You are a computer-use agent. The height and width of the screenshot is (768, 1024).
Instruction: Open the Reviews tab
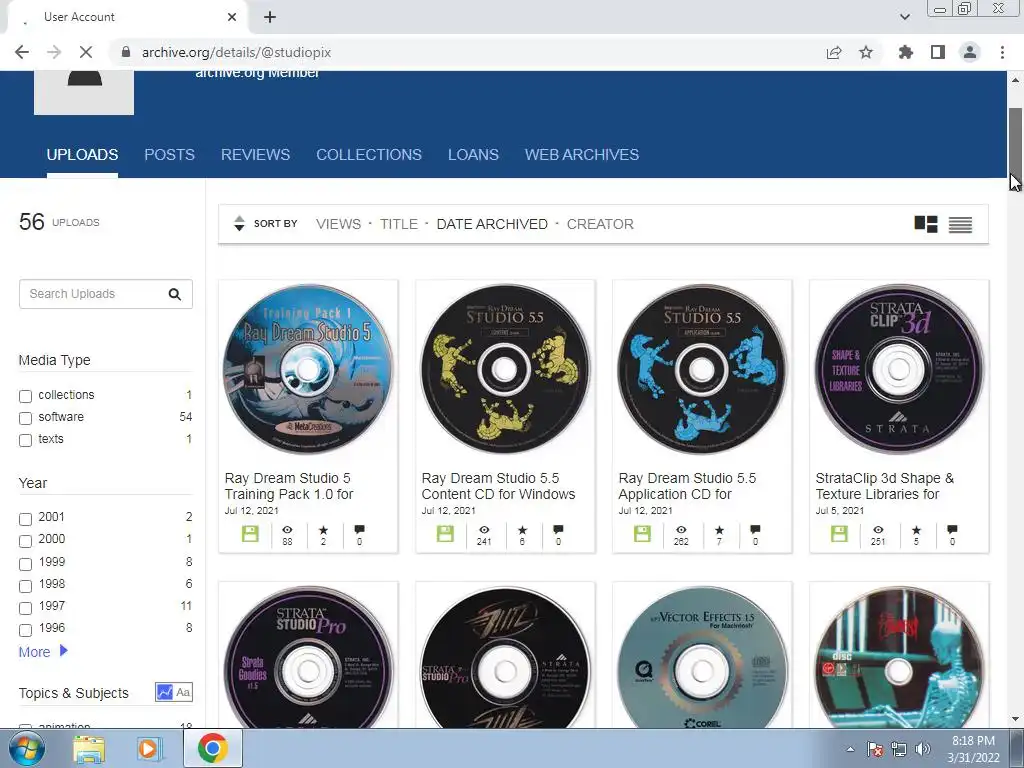pos(255,155)
